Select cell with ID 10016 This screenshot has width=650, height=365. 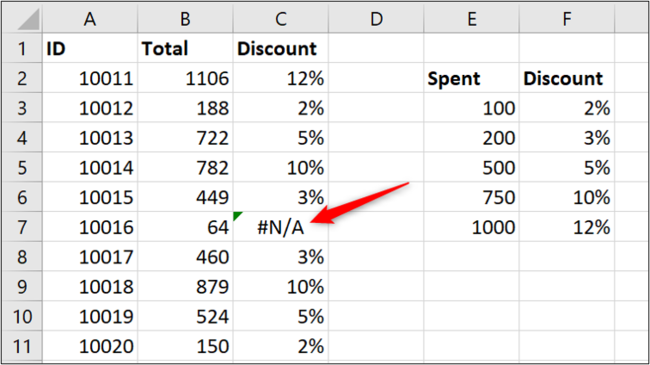[x=90, y=227]
